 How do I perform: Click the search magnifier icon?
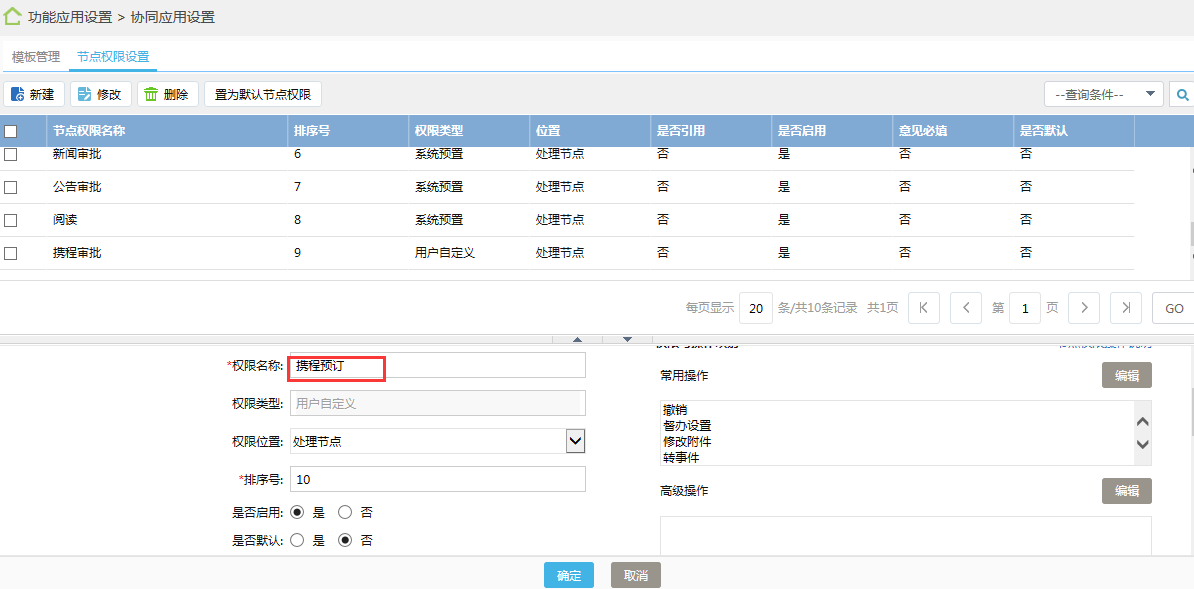[1182, 95]
